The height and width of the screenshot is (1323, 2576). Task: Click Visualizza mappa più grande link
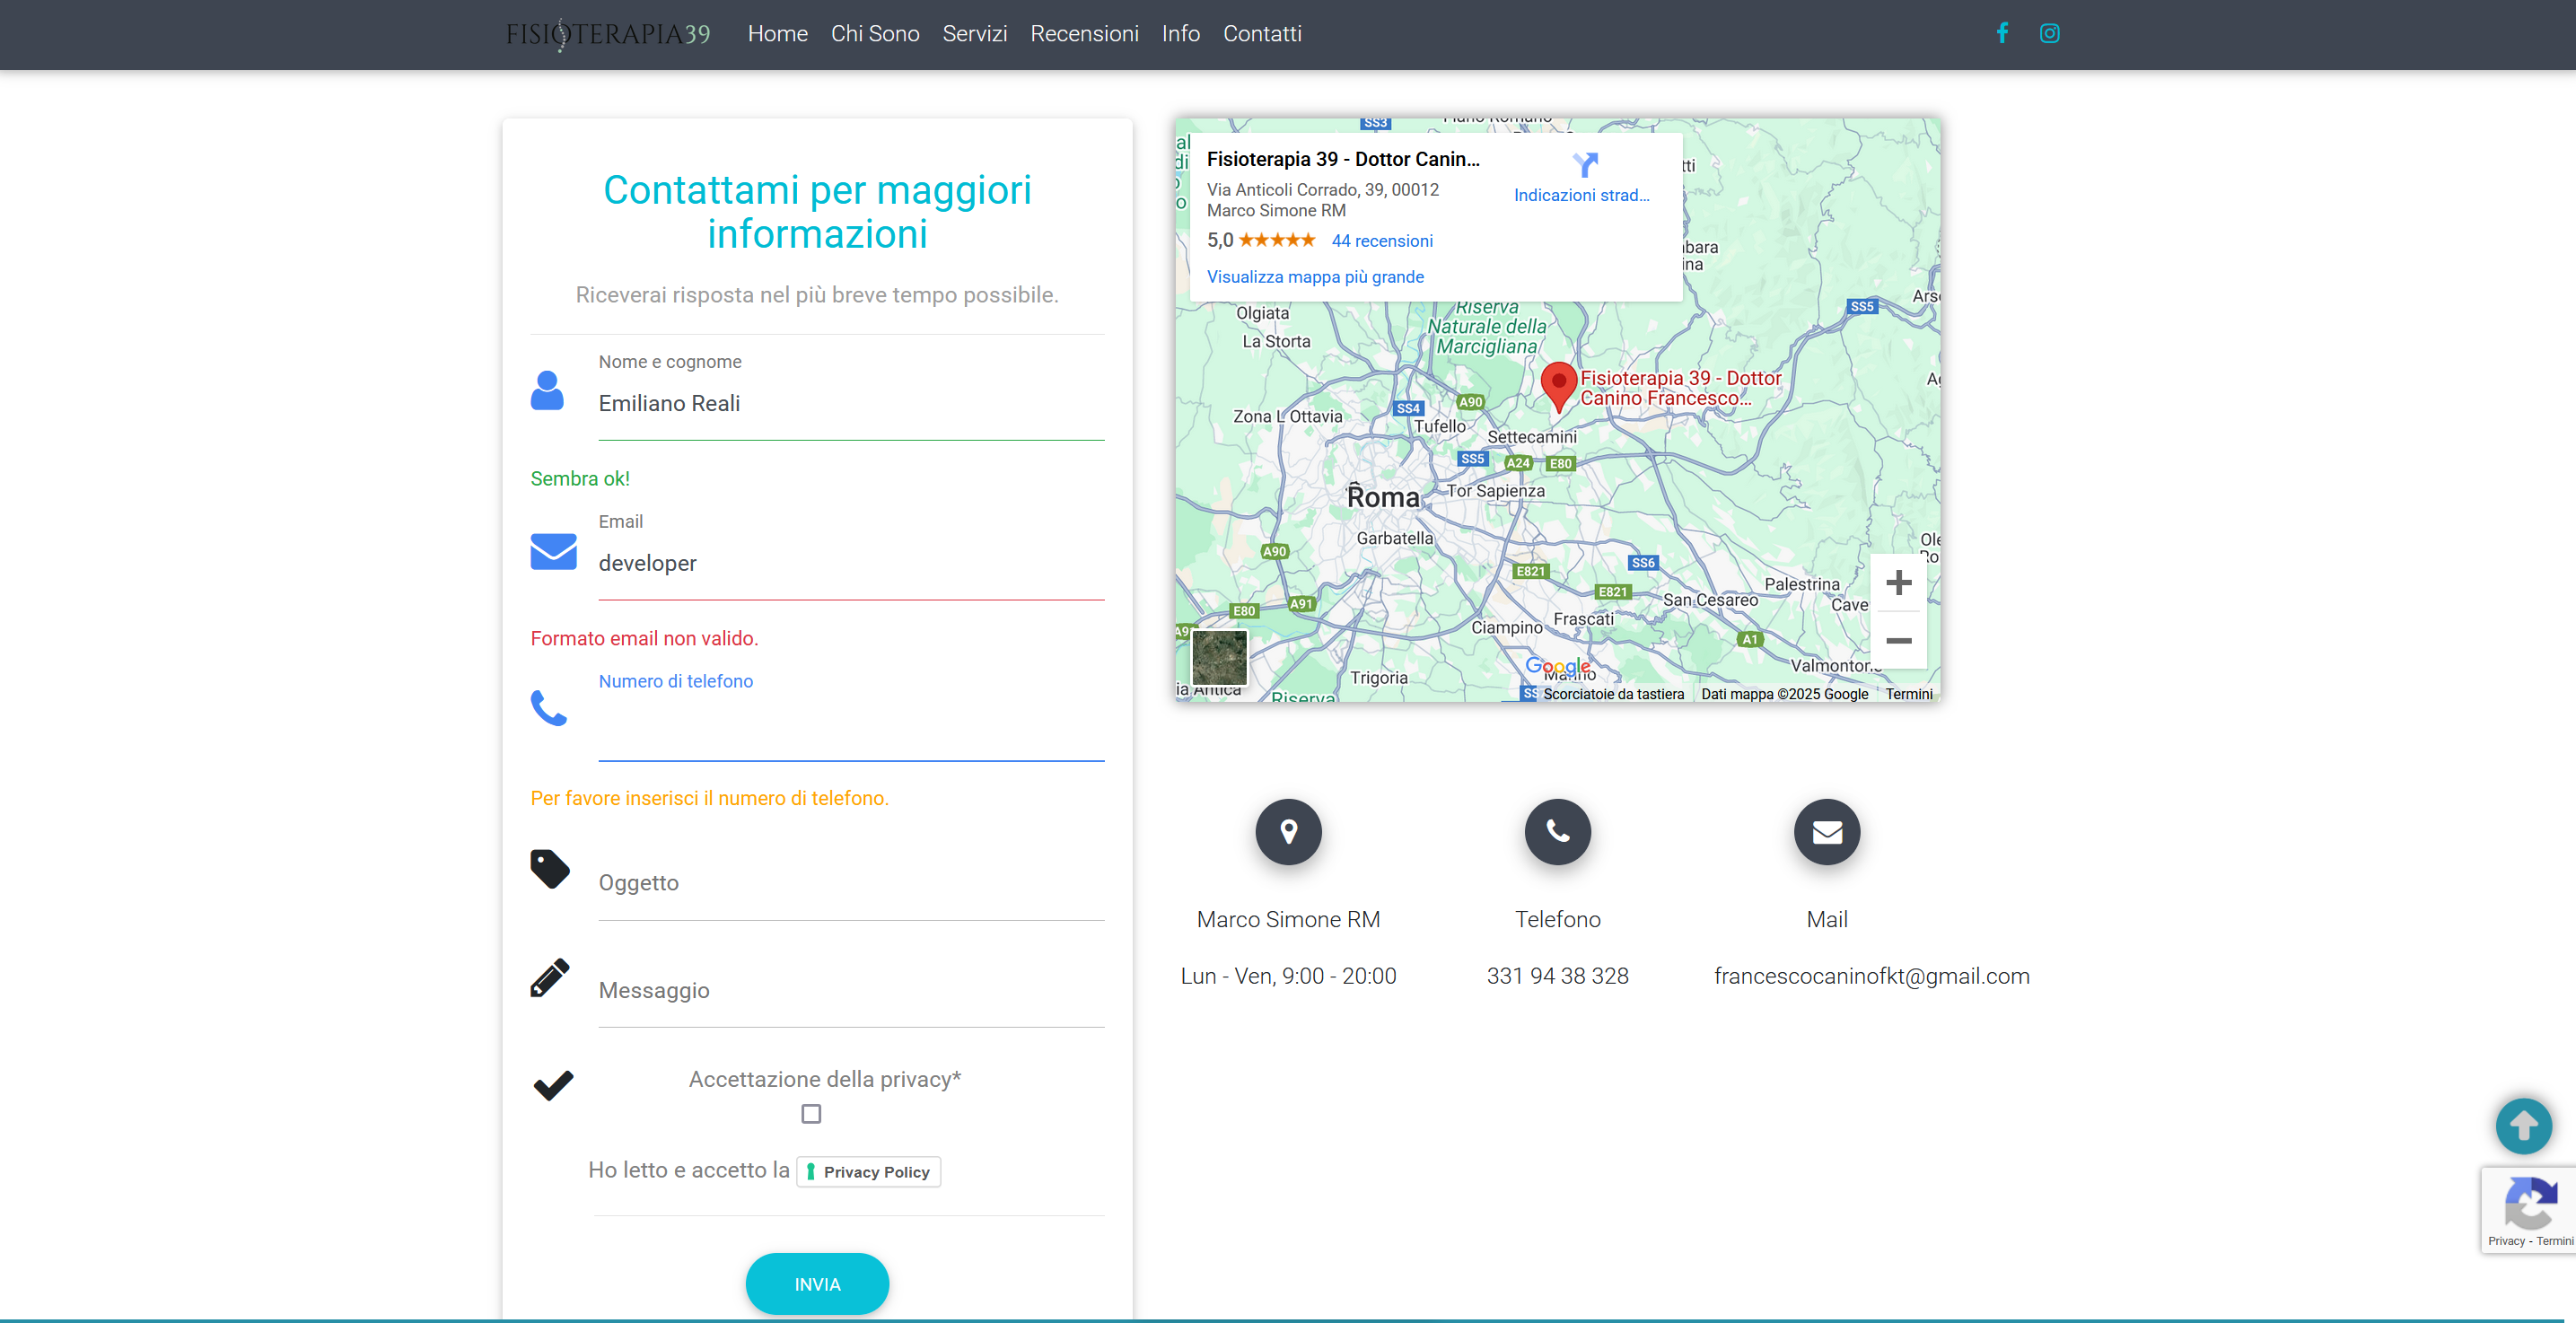[x=1315, y=277]
